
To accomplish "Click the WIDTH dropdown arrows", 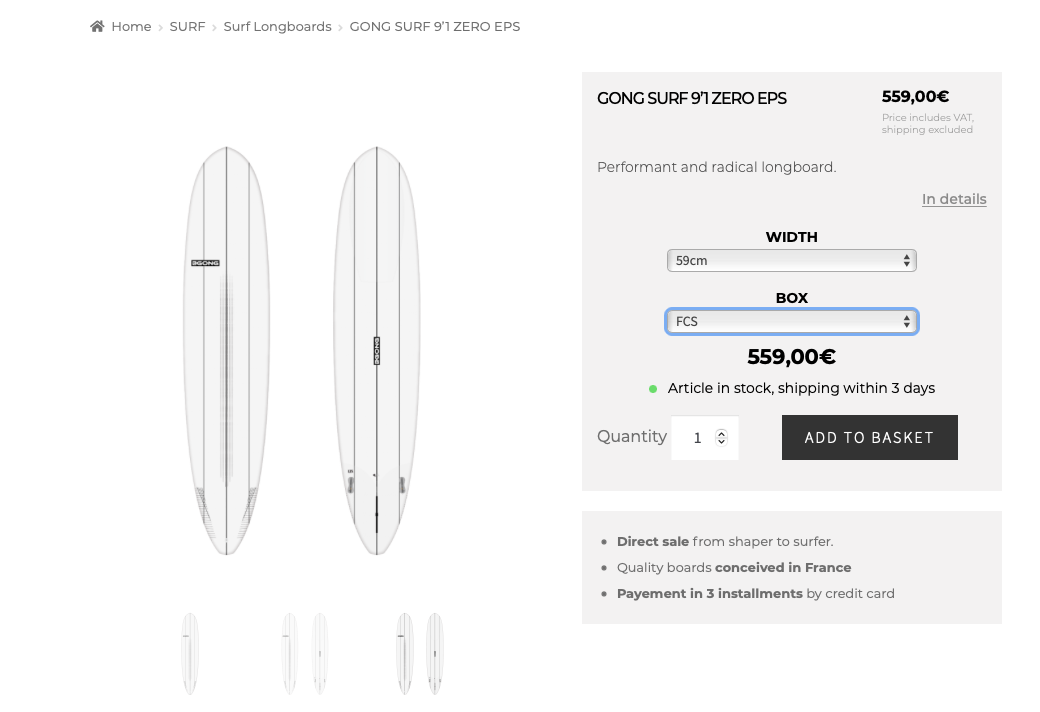I will 906,261.
